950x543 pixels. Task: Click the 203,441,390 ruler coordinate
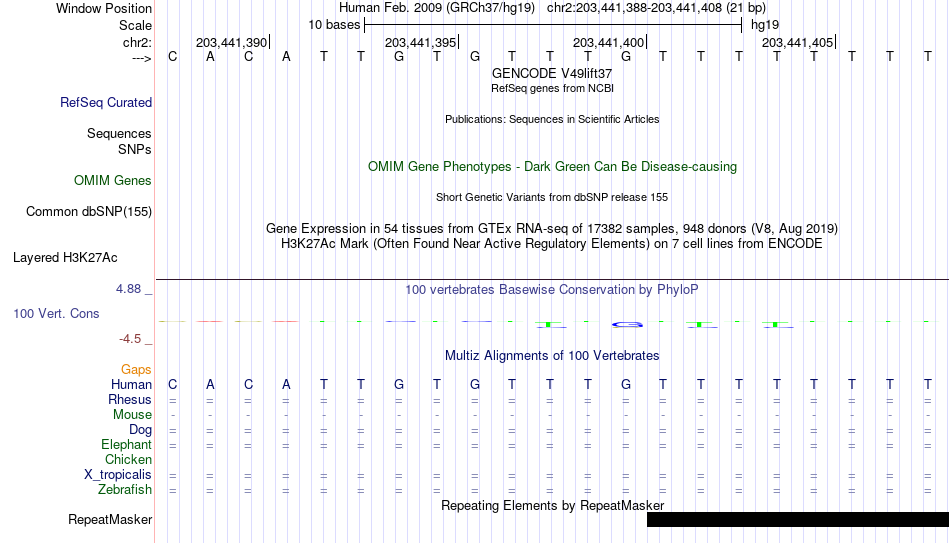click(x=231, y=42)
